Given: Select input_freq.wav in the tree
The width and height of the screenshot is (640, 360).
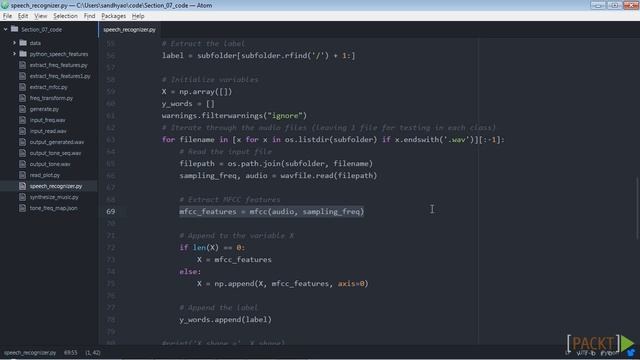Looking at the screenshot, I should [x=47, y=120].
